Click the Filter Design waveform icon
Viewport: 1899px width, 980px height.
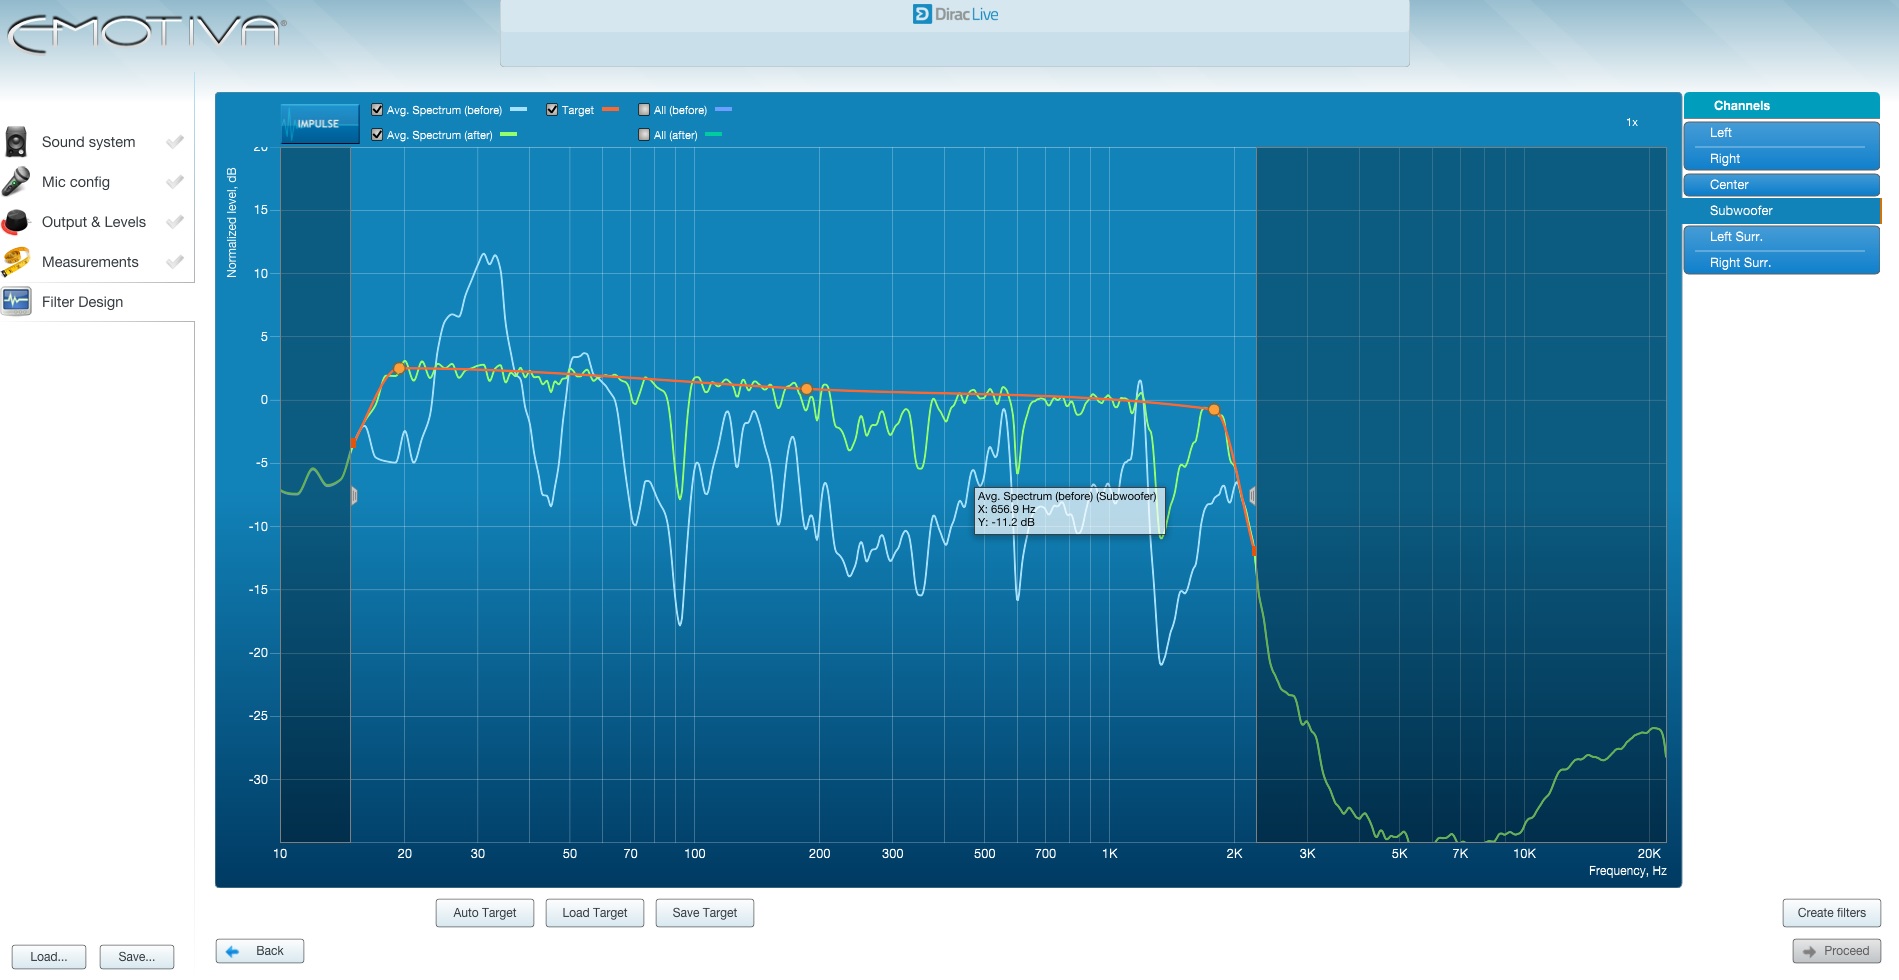pyautogui.click(x=16, y=301)
